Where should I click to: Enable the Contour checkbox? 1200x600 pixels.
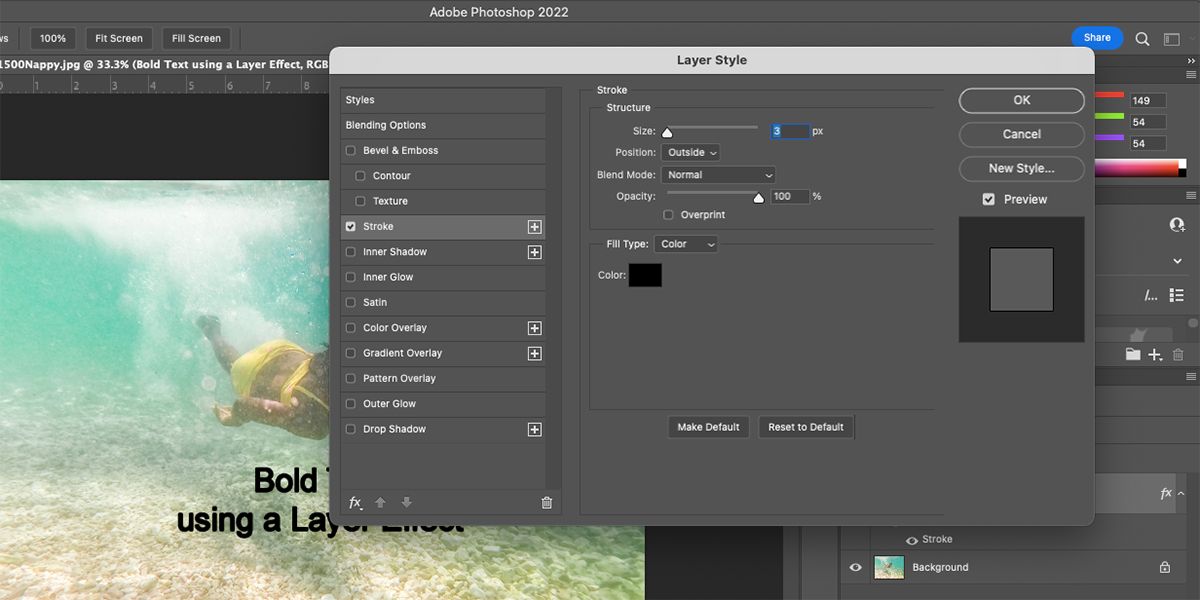pyautogui.click(x=360, y=176)
